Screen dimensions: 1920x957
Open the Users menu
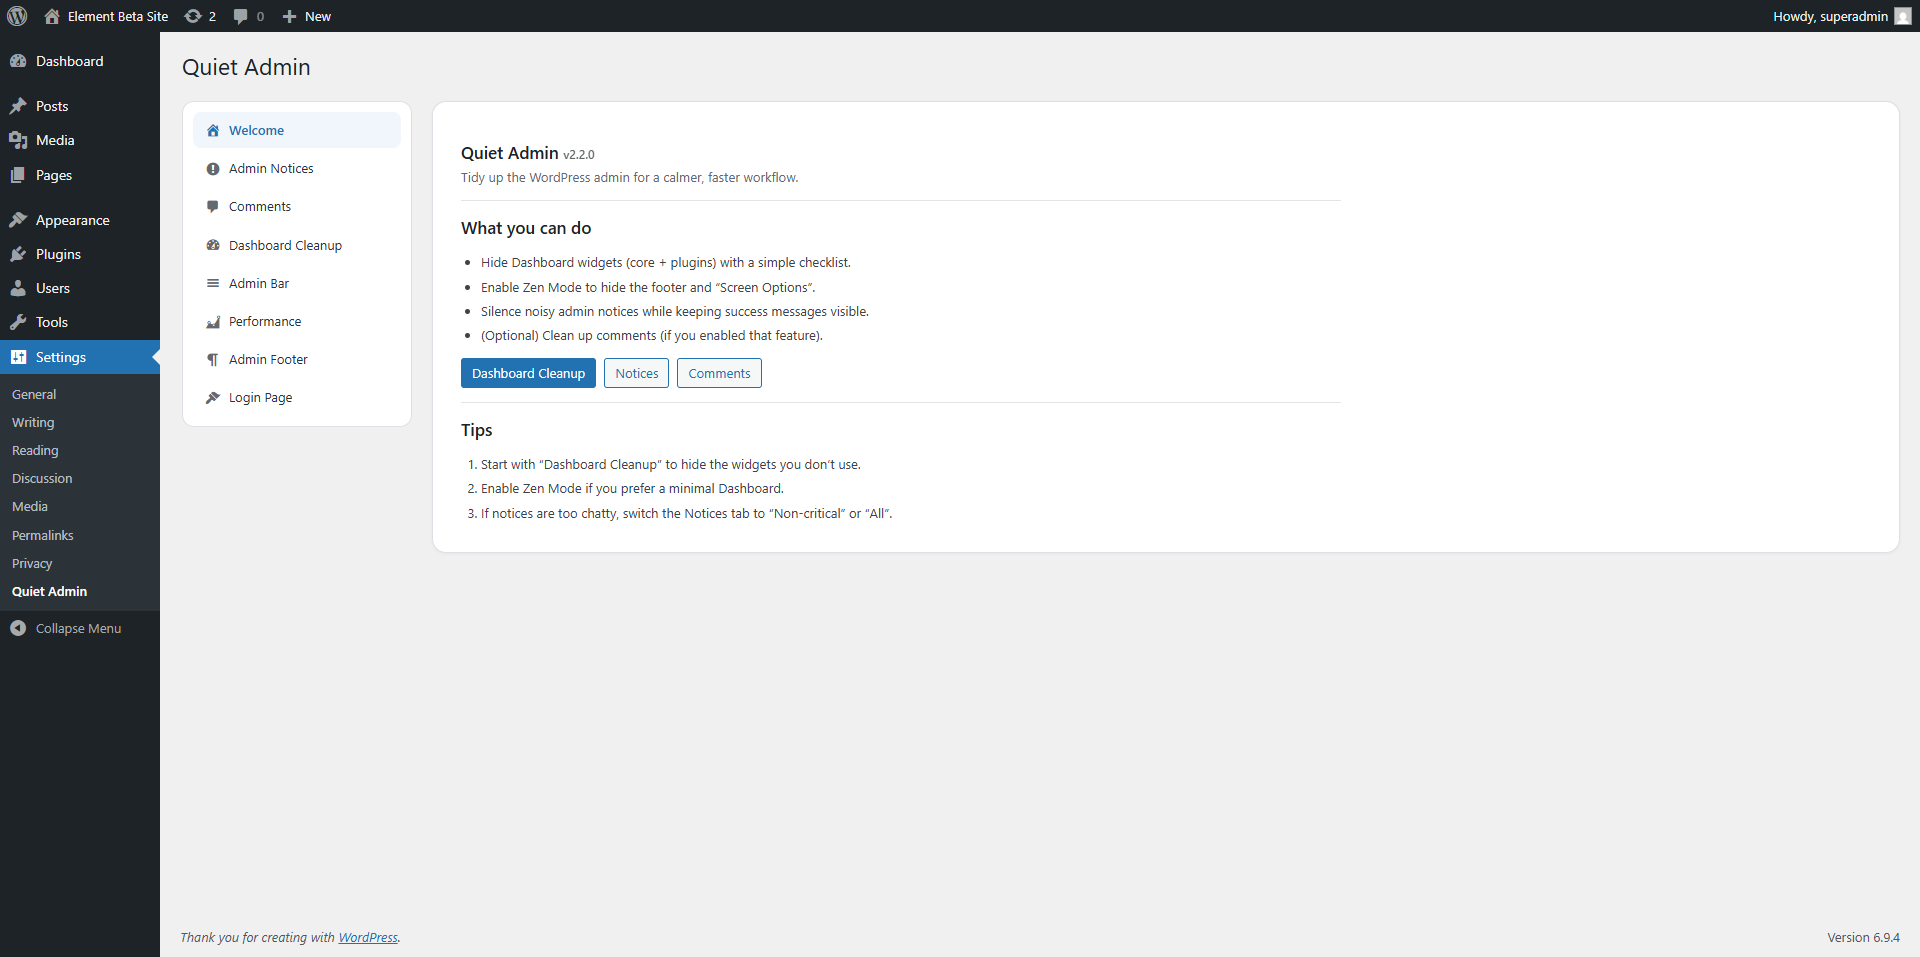tap(80, 288)
